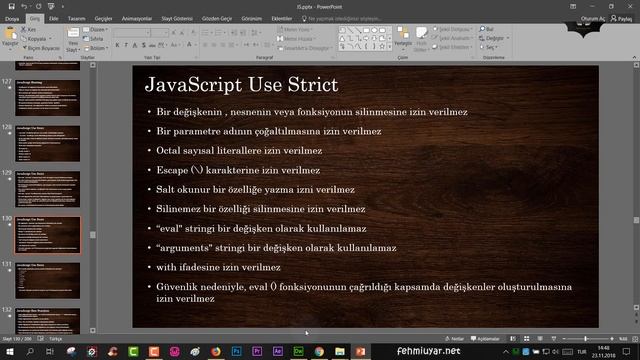The width and height of the screenshot is (640, 360).
Task: Switch to Slide Sorter view icon
Action: pos(527,339)
